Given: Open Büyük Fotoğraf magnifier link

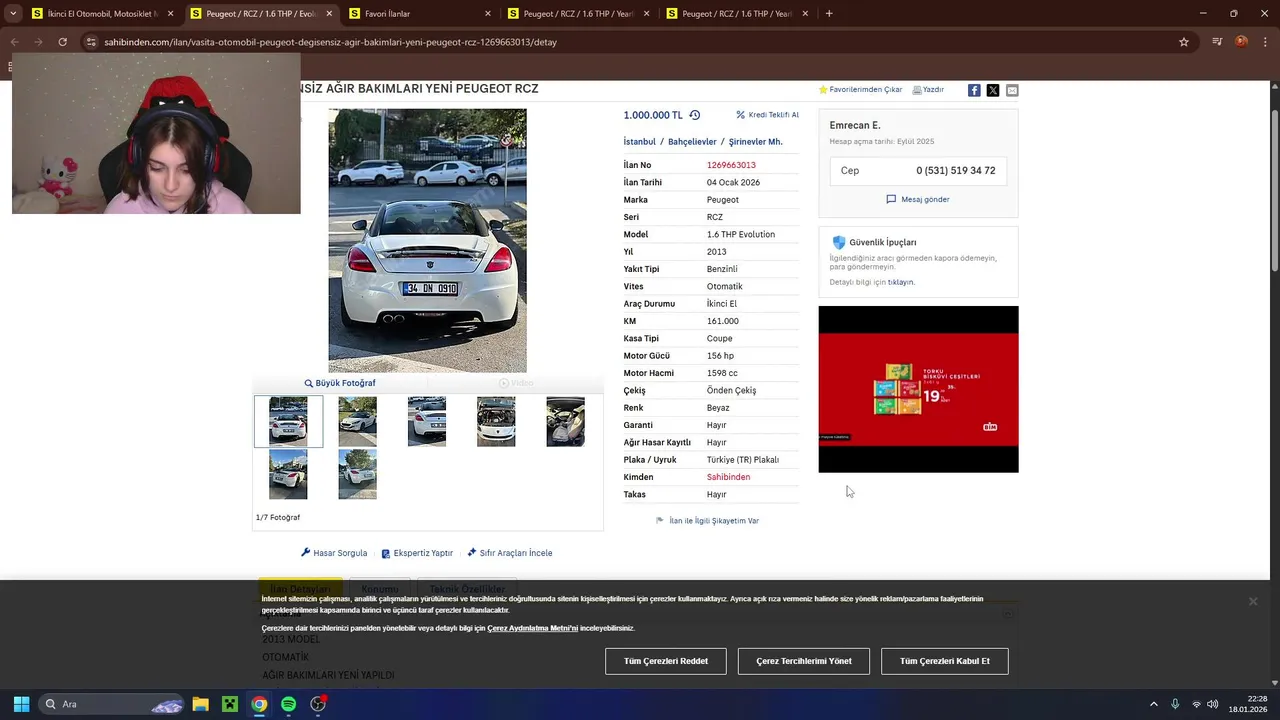Looking at the screenshot, I should (340, 383).
